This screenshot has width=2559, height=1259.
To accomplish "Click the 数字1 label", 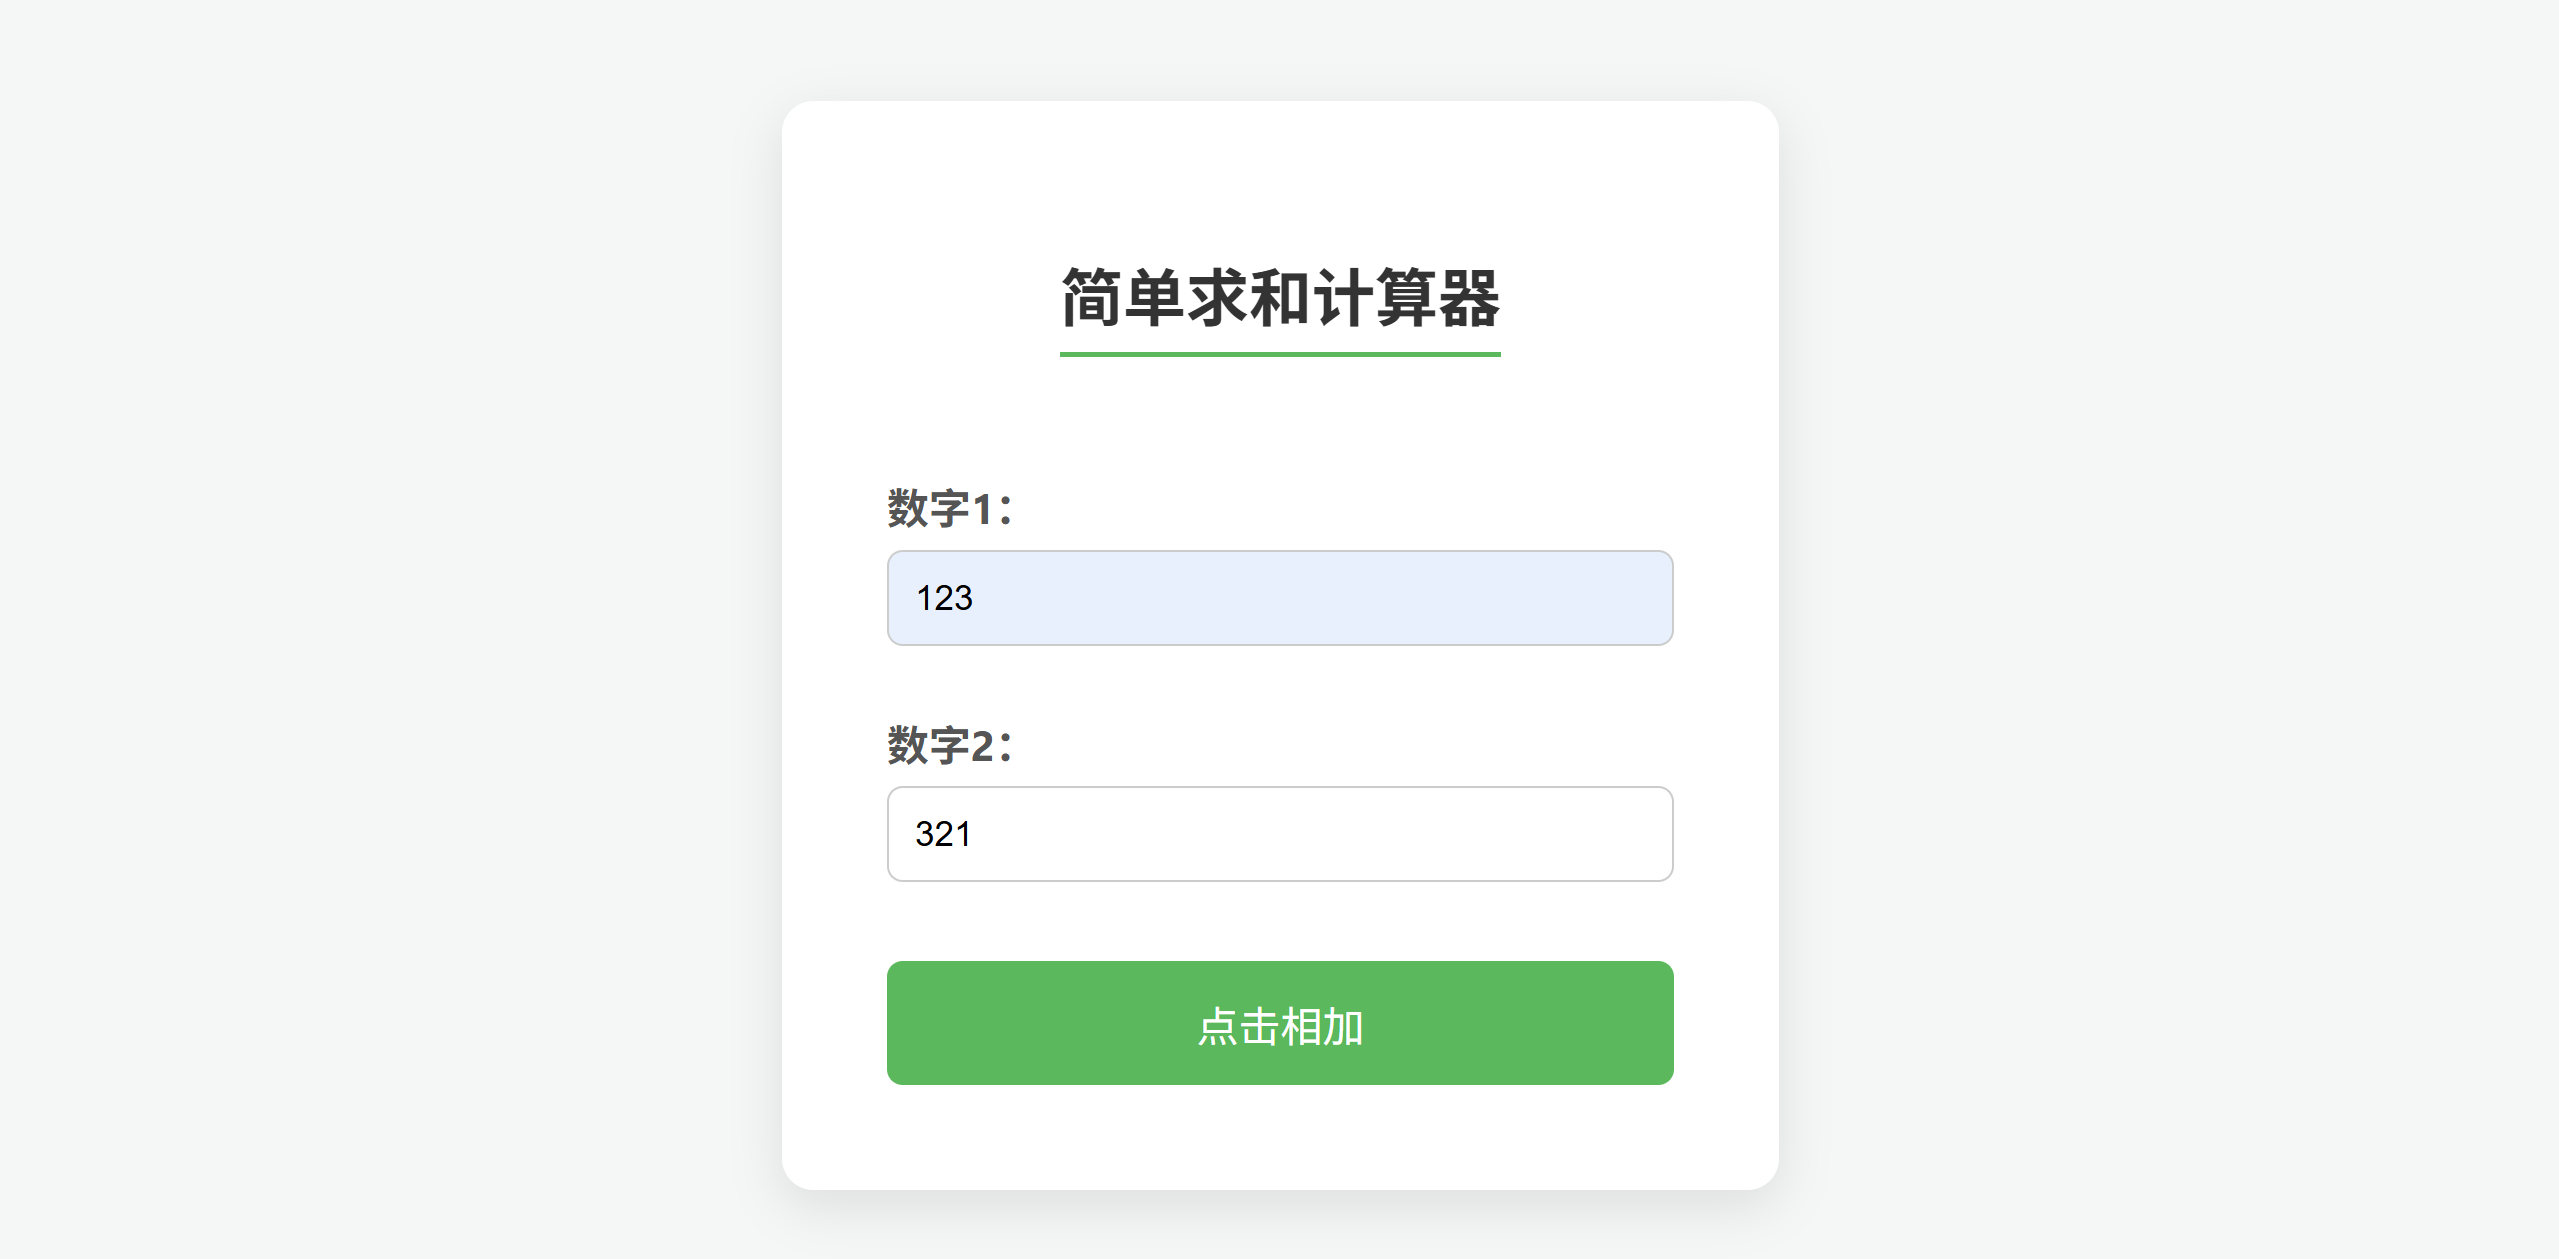I will pos(946,508).
